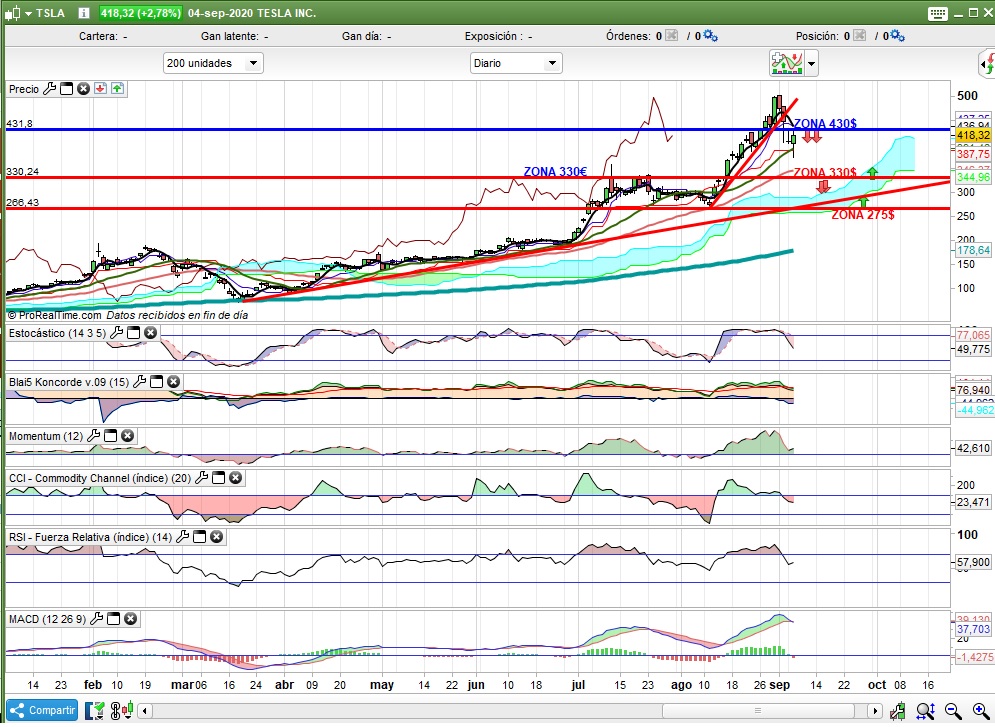Image resolution: width=995 pixels, height=727 pixels.
Task: Click the red down-arrow icon beside Precio
Action: pyautogui.click(x=100, y=89)
